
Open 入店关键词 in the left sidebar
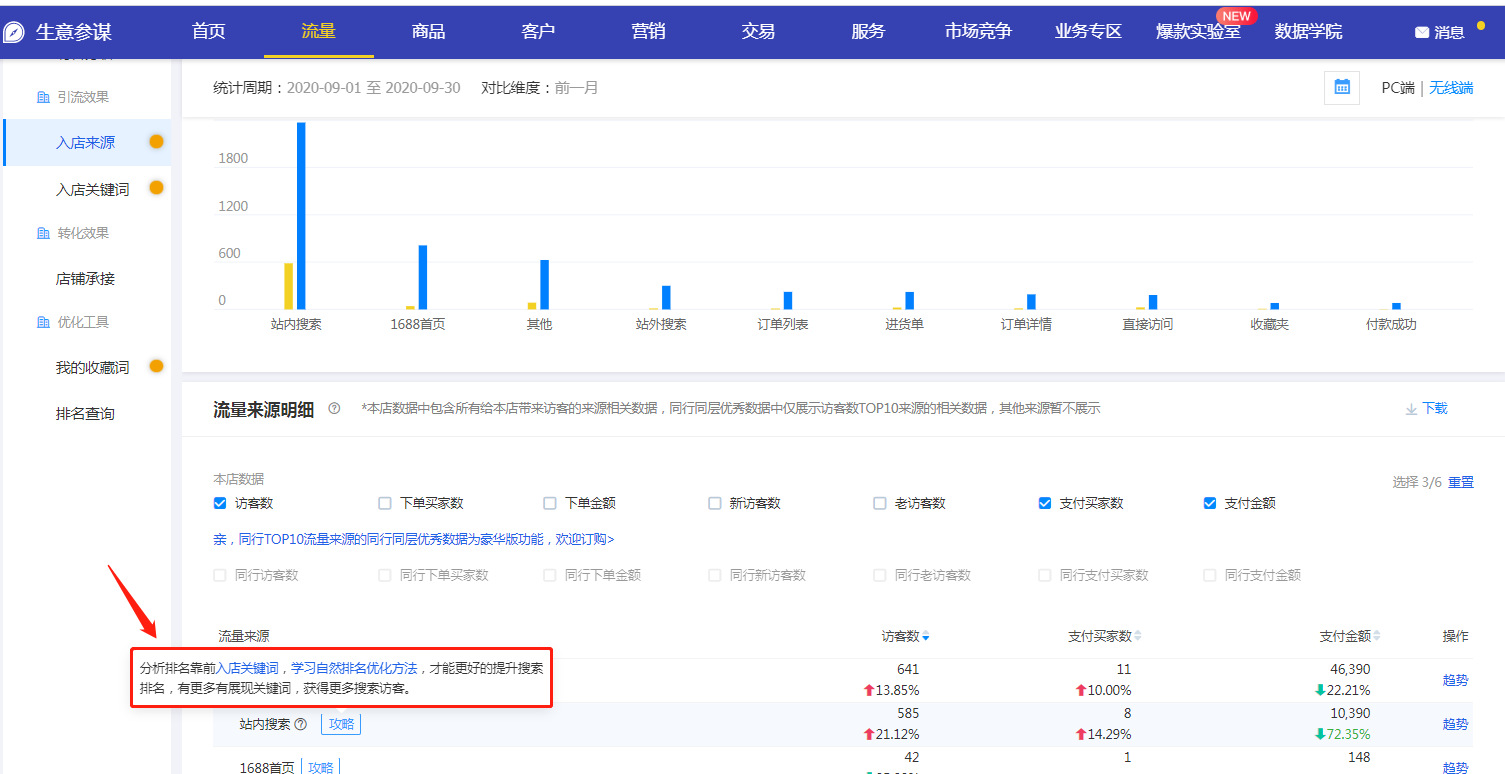pos(92,189)
